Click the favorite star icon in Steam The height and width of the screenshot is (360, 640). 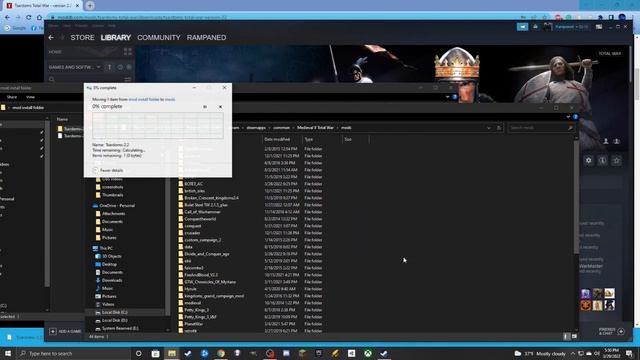coord(616,160)
